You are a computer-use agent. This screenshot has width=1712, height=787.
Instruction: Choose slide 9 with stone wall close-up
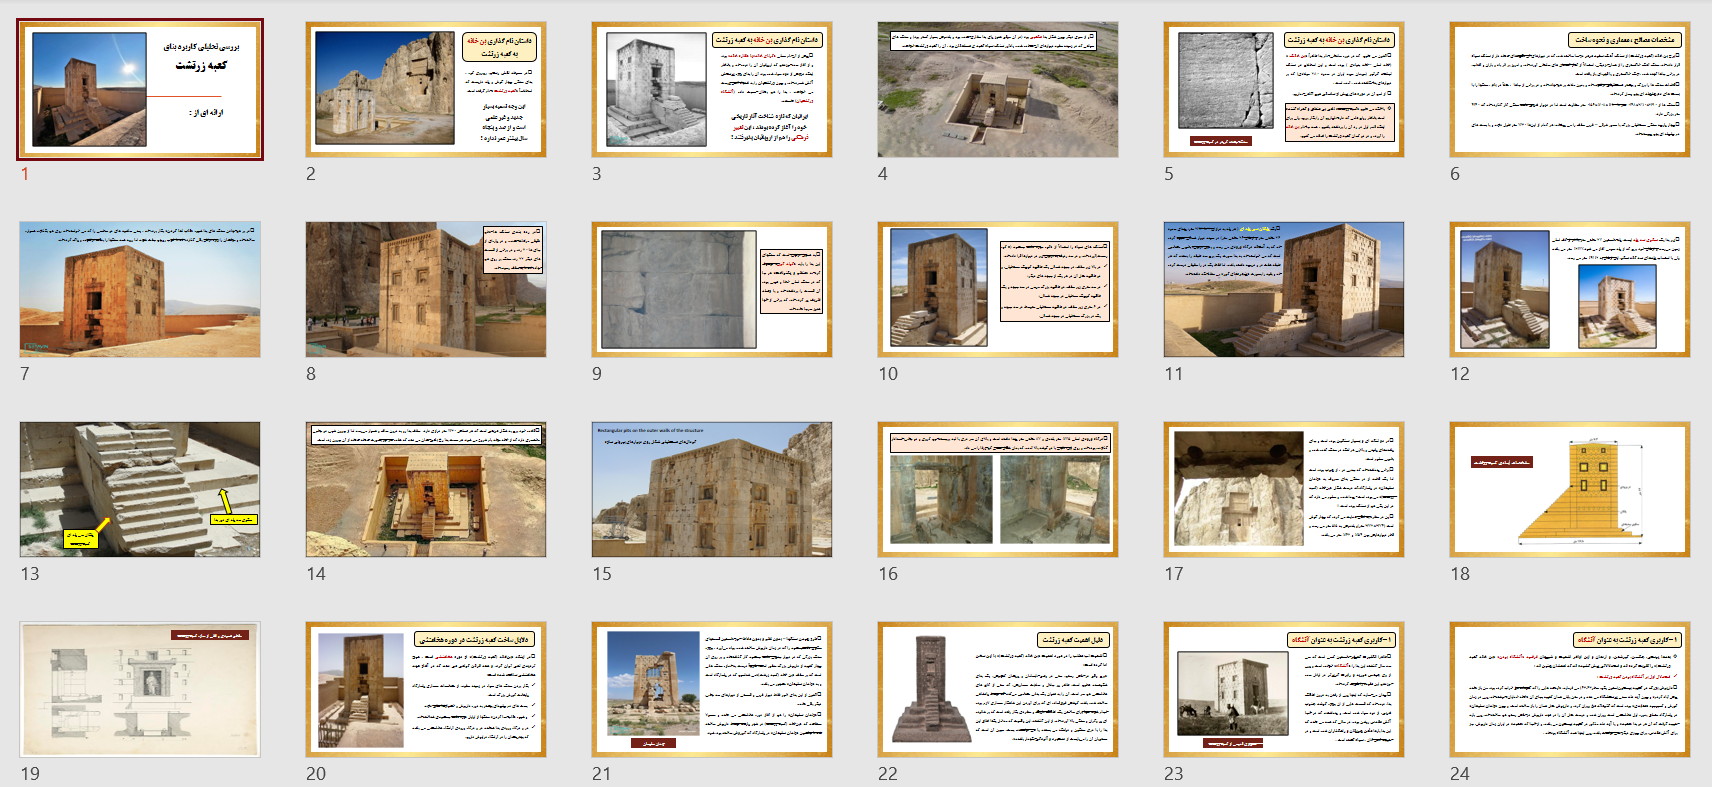712,289
